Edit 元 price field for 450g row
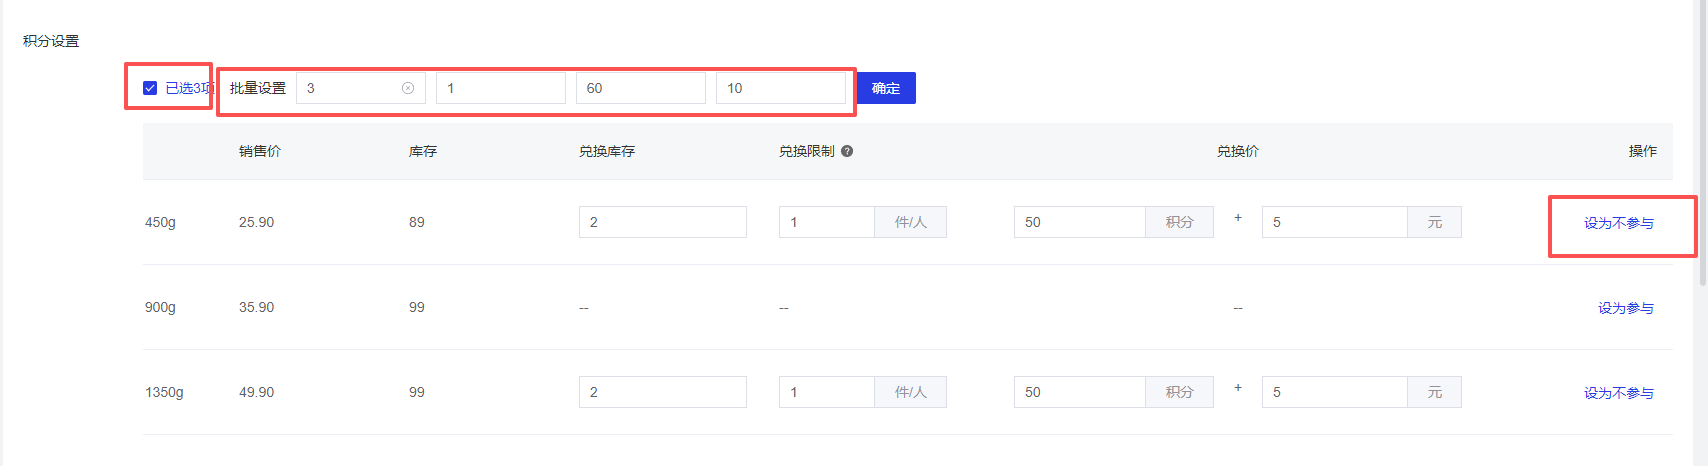Viewport: 1708px width, 466px height. [x=1334, y=222]
